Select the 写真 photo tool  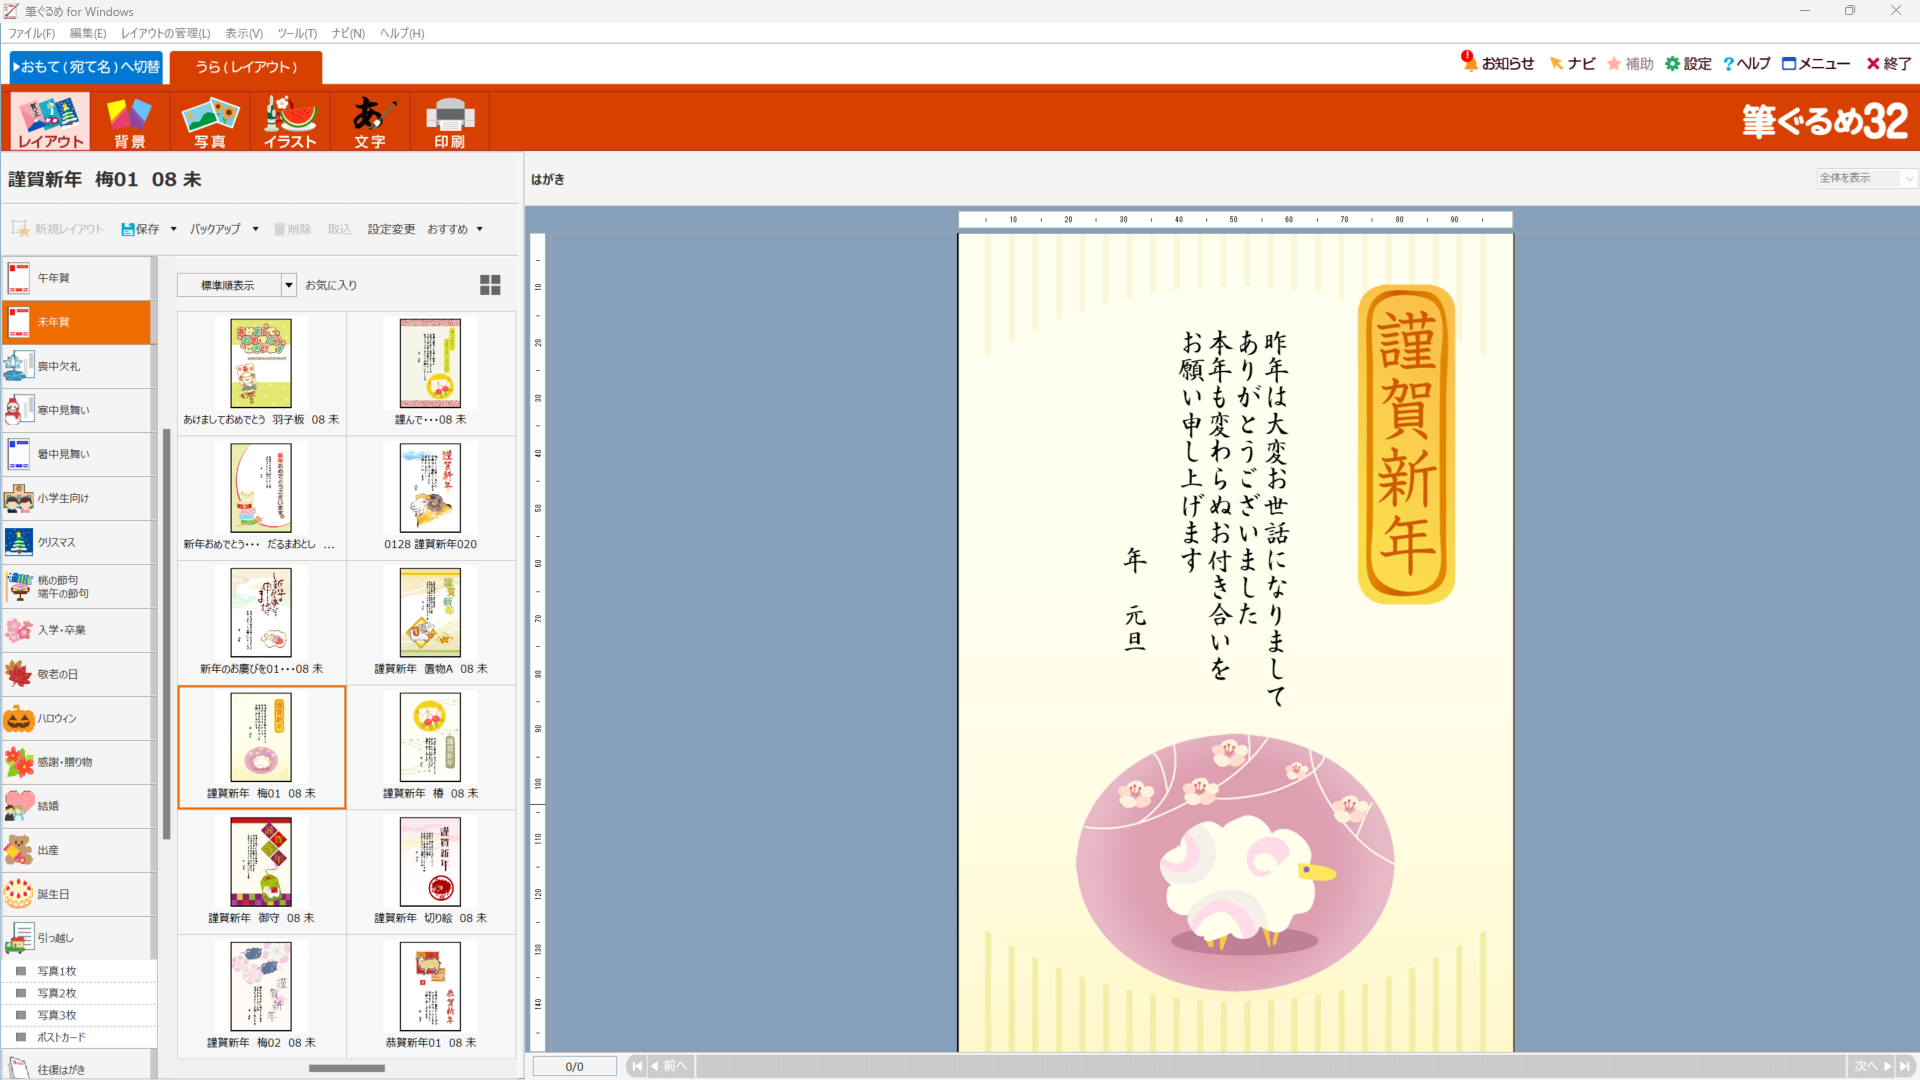coord(210,121)
